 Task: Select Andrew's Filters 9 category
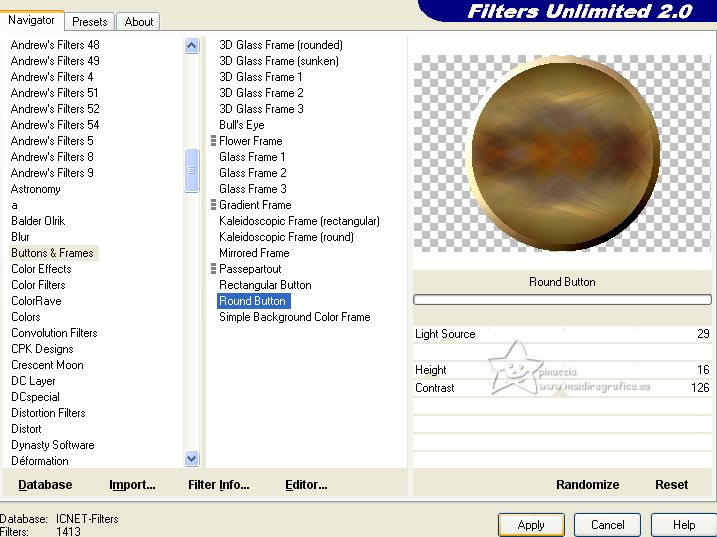tap(52, 173)
